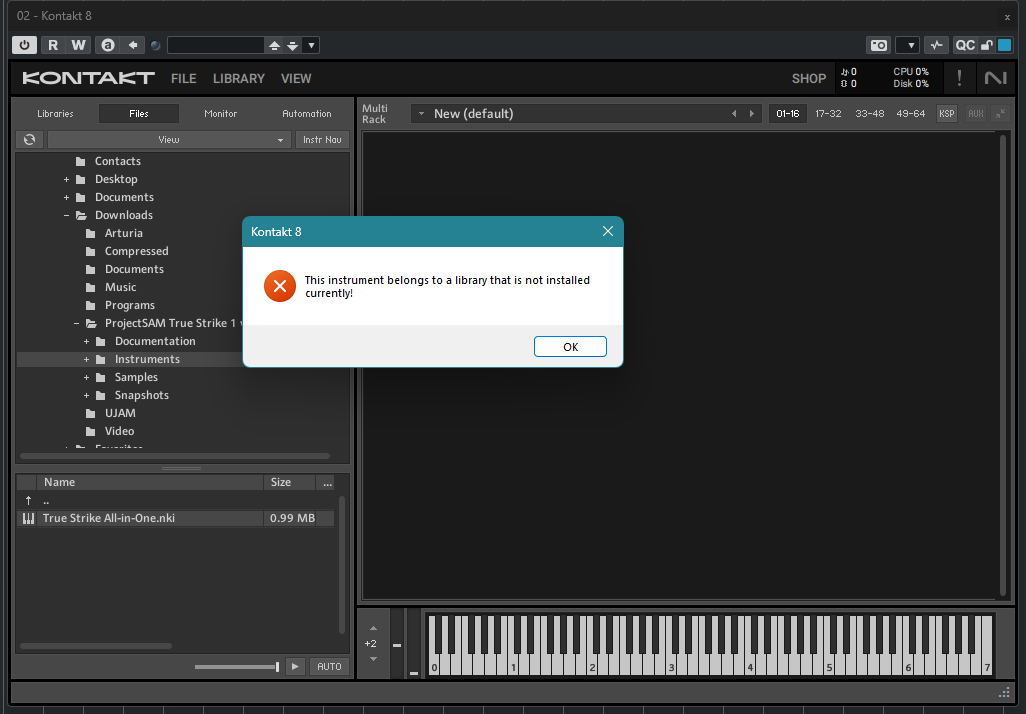Select the Compressed folder

(136, 251)
